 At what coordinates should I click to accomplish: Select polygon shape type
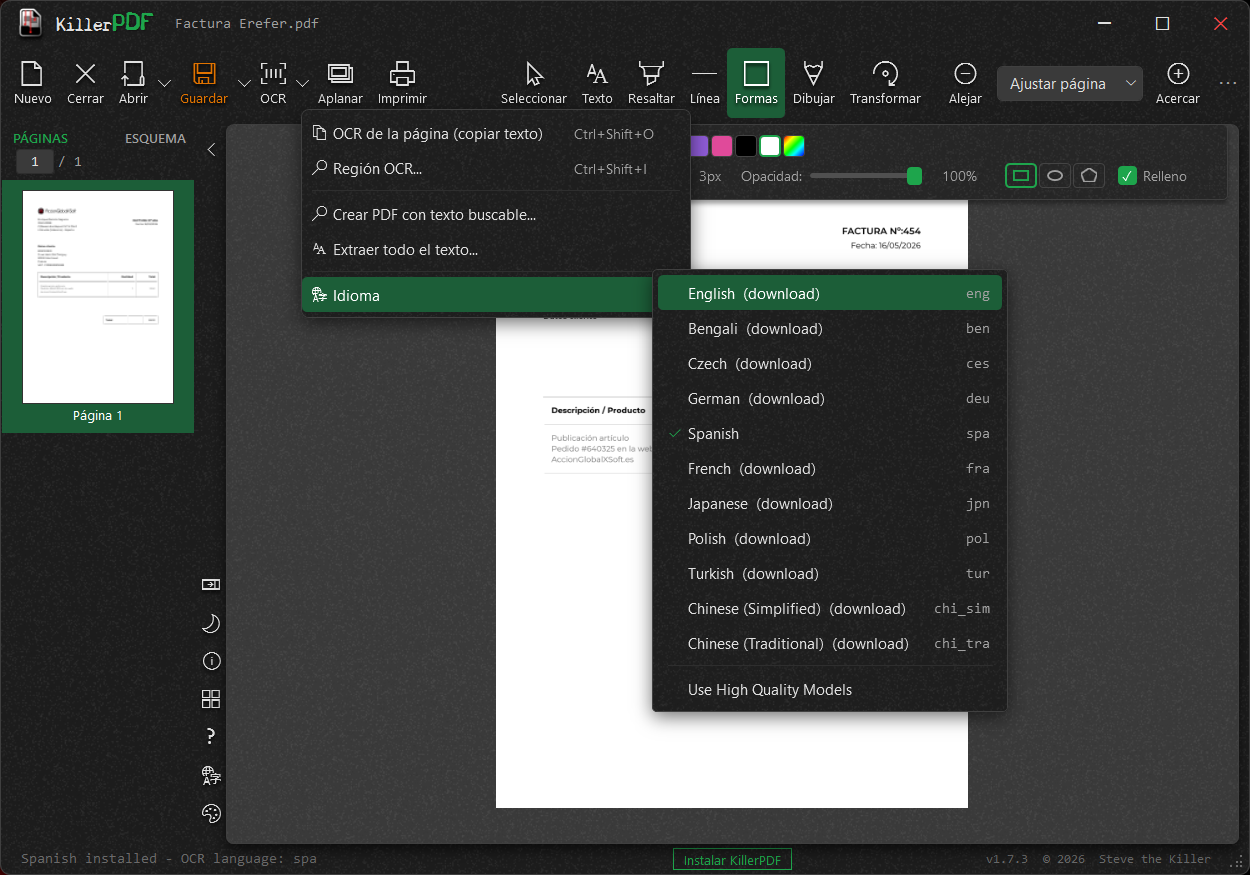pyautogui.click(x=1089, y=175)
